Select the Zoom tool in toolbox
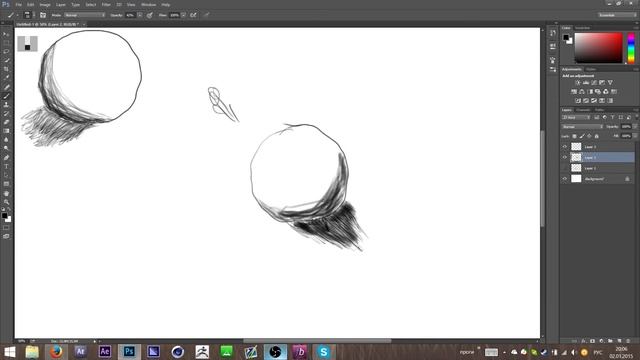Image resolution: width=640 pixels, height=360 pixels. [6, 202]
